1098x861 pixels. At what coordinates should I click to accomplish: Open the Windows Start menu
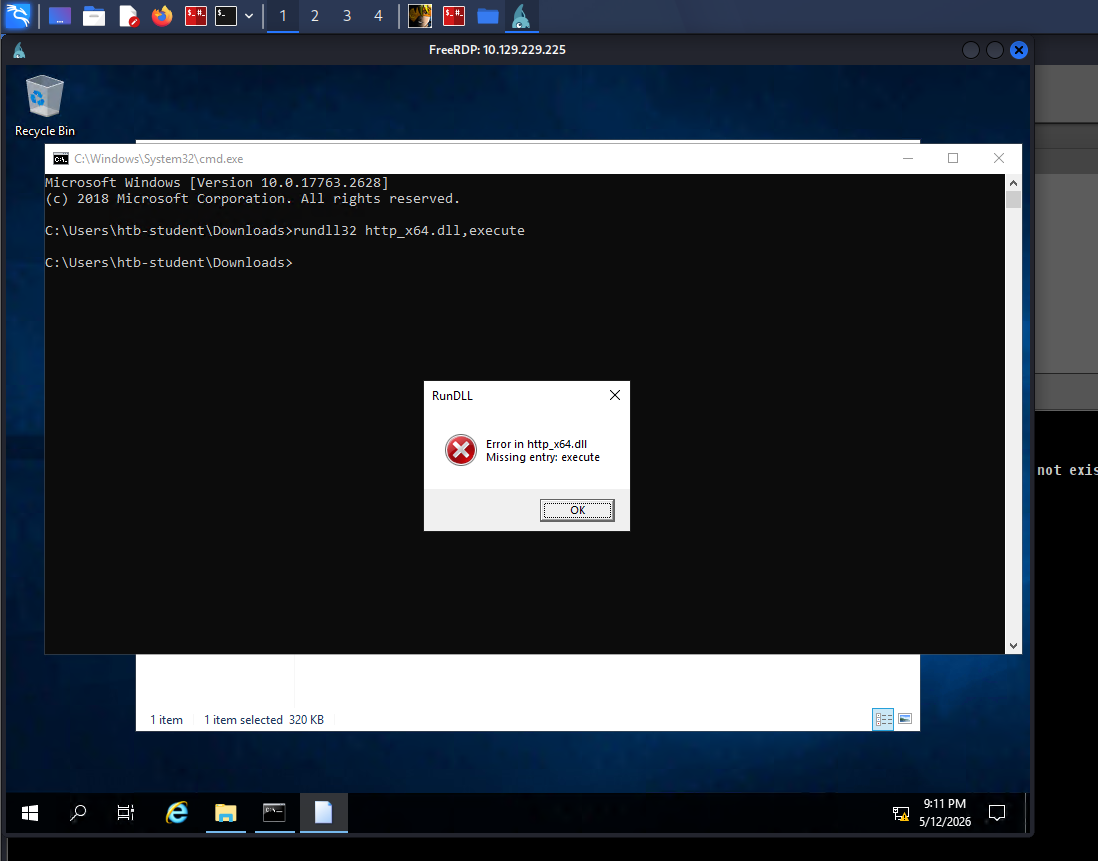tap(29, 813)
